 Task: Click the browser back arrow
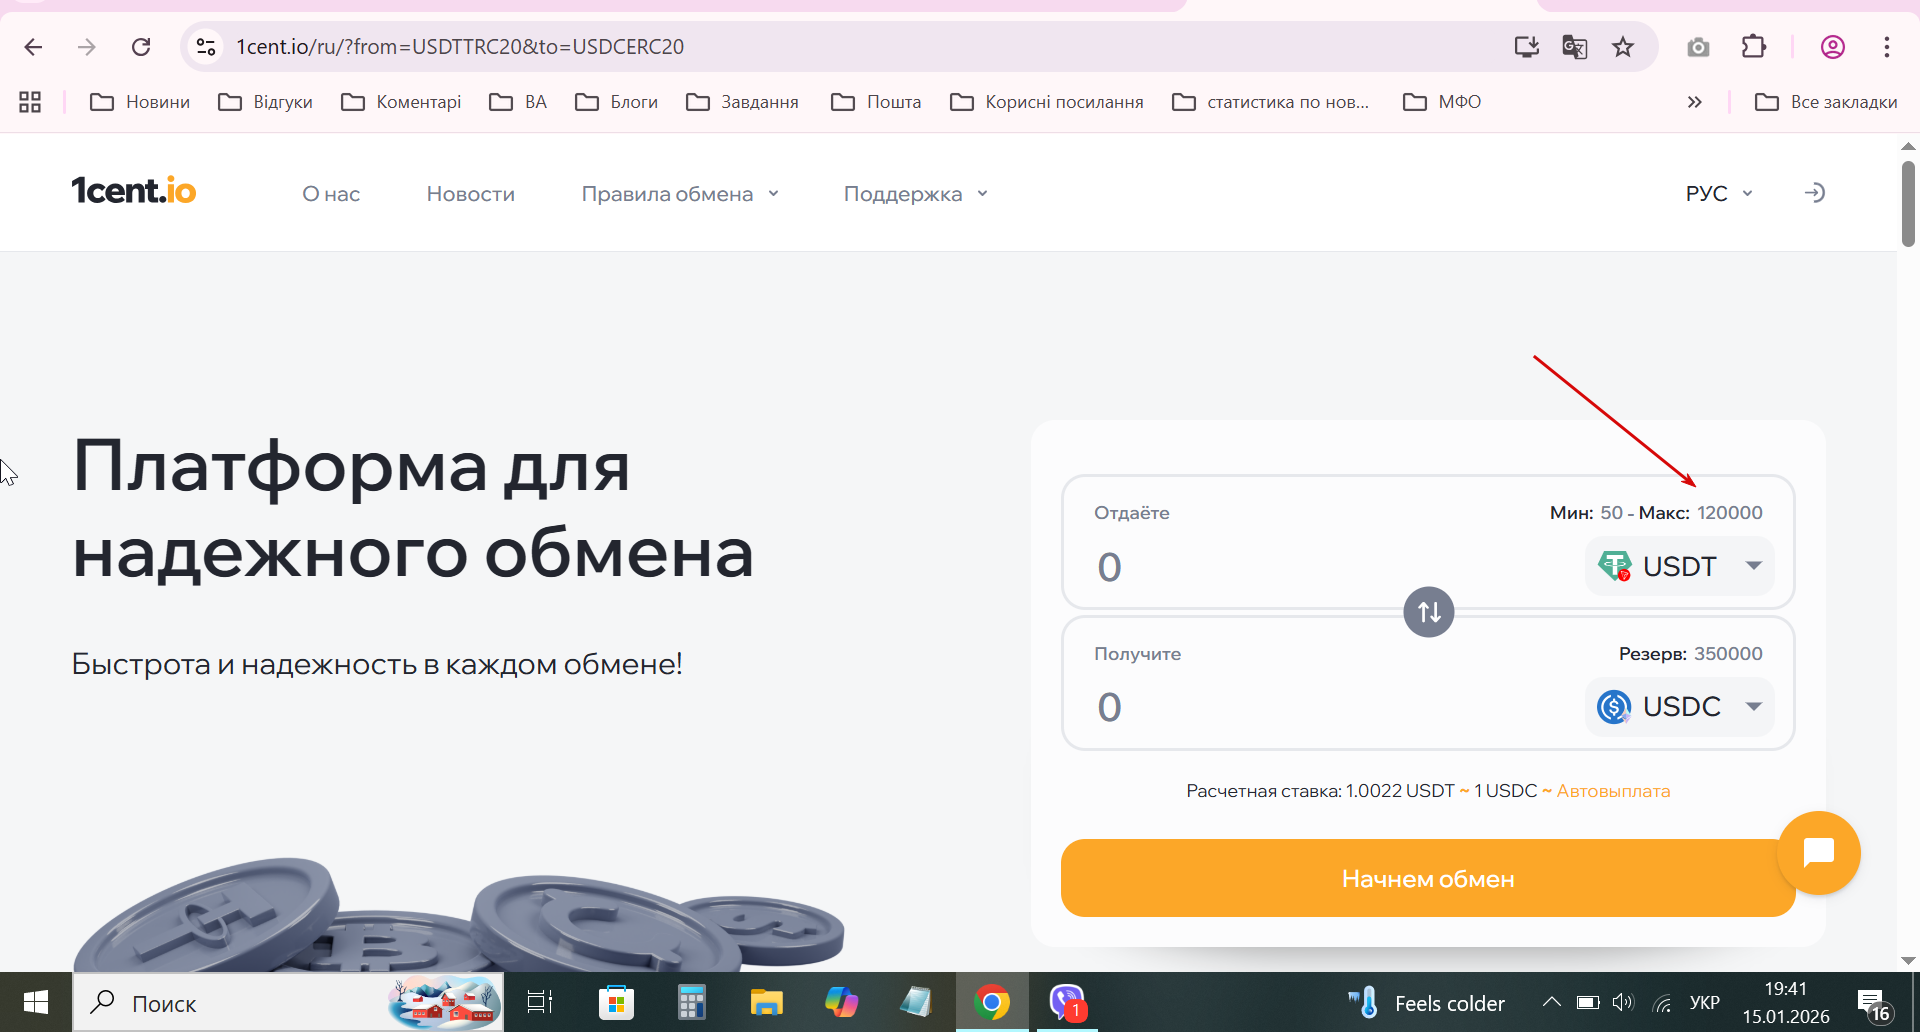pyautogui.click(x=33, y=47)
